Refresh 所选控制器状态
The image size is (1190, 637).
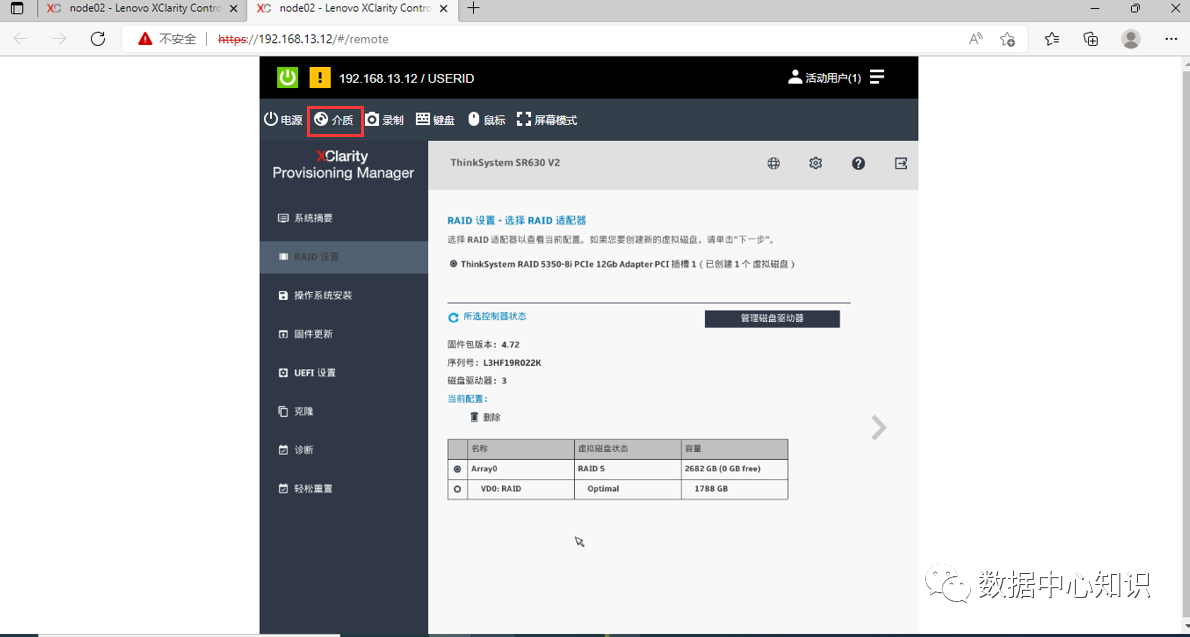click(x=454, y=317)
